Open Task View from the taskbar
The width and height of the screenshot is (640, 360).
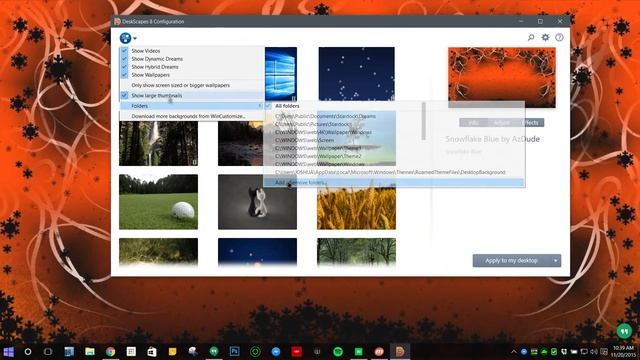click(x=48, y=351)
